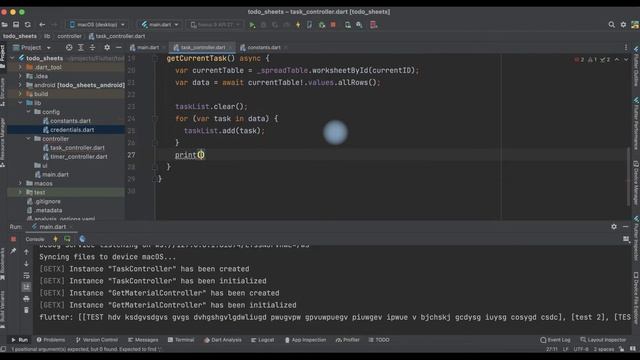This screenshot has width=640, height=360.
Task: Expand the build folder
Action: [20, 94]
